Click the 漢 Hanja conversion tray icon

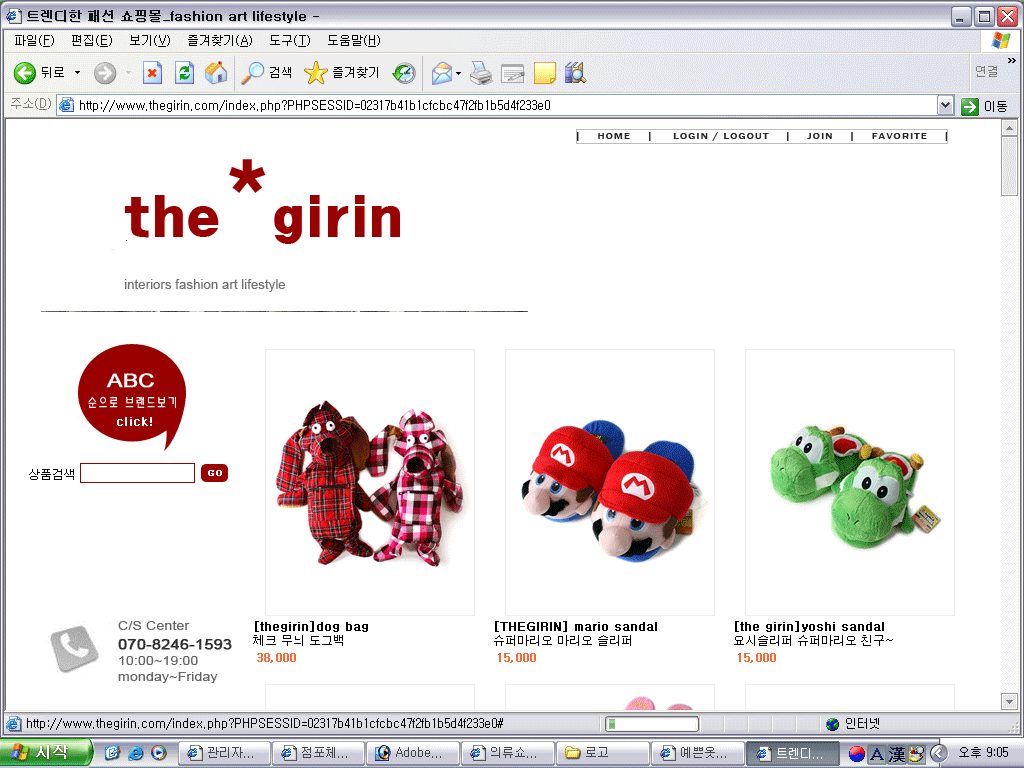pos(897,754)
